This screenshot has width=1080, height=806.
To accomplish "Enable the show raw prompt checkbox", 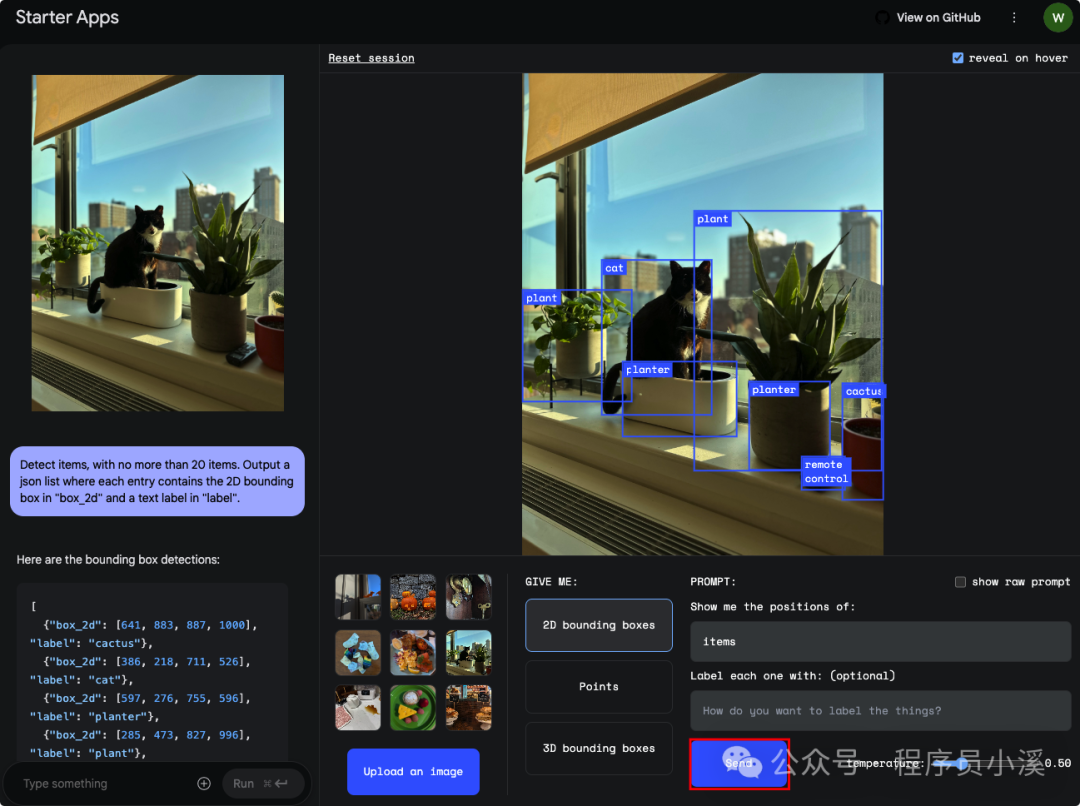I will (960, 582).
